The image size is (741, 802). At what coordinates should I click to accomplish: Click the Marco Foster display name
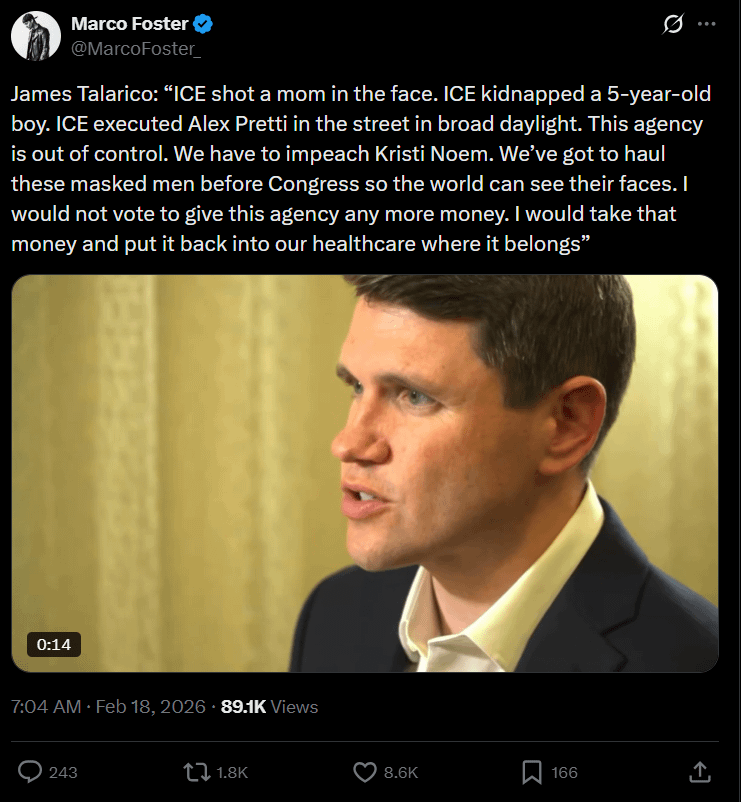(x=130, y=24)
